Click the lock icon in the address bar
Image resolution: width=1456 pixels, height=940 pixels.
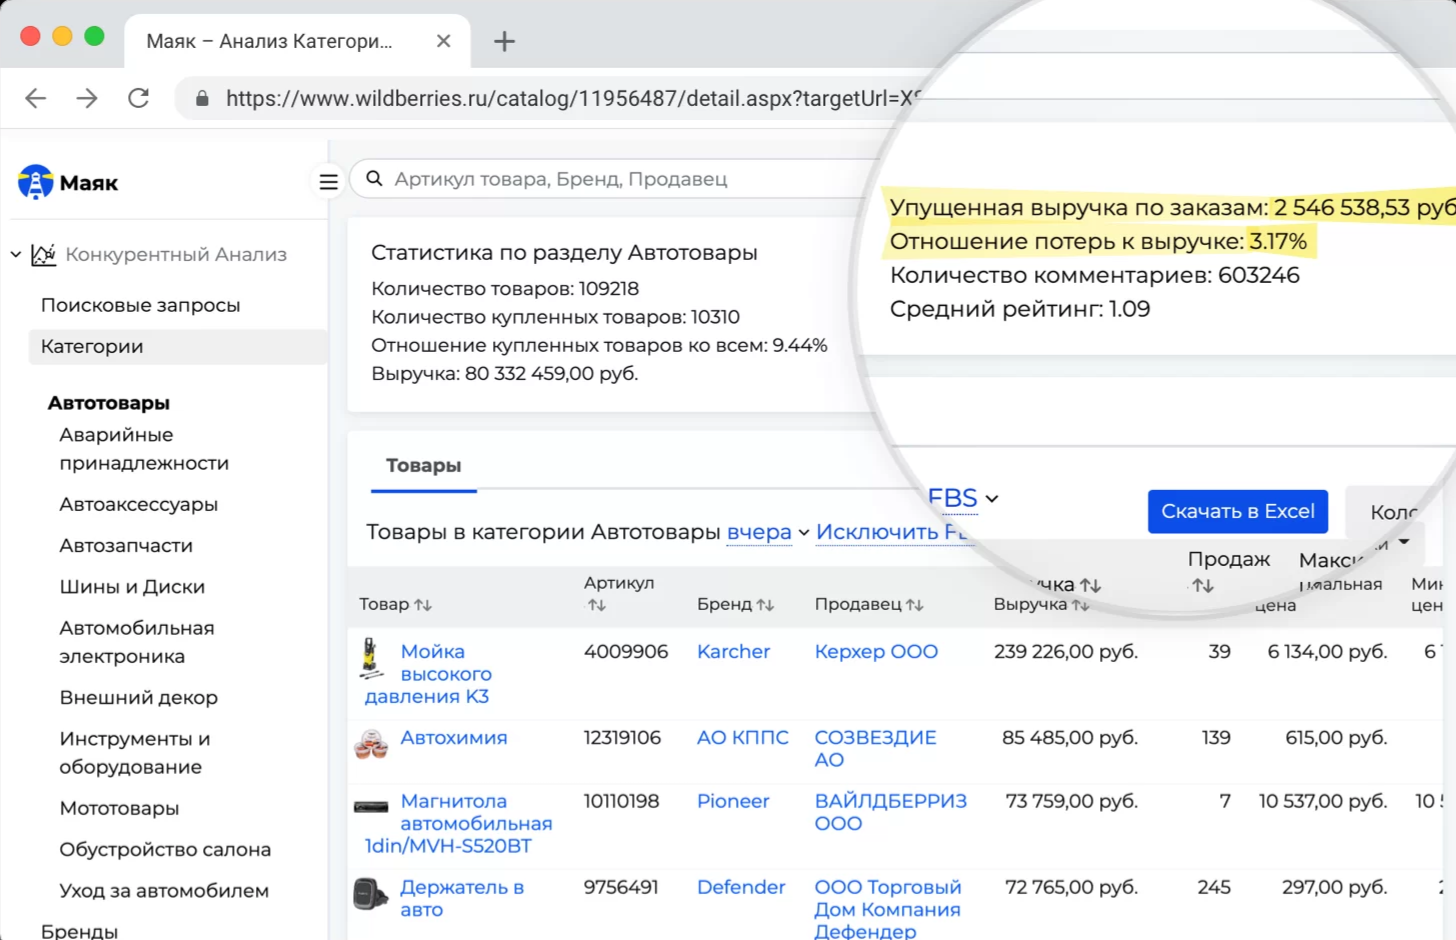coord(202,98)
